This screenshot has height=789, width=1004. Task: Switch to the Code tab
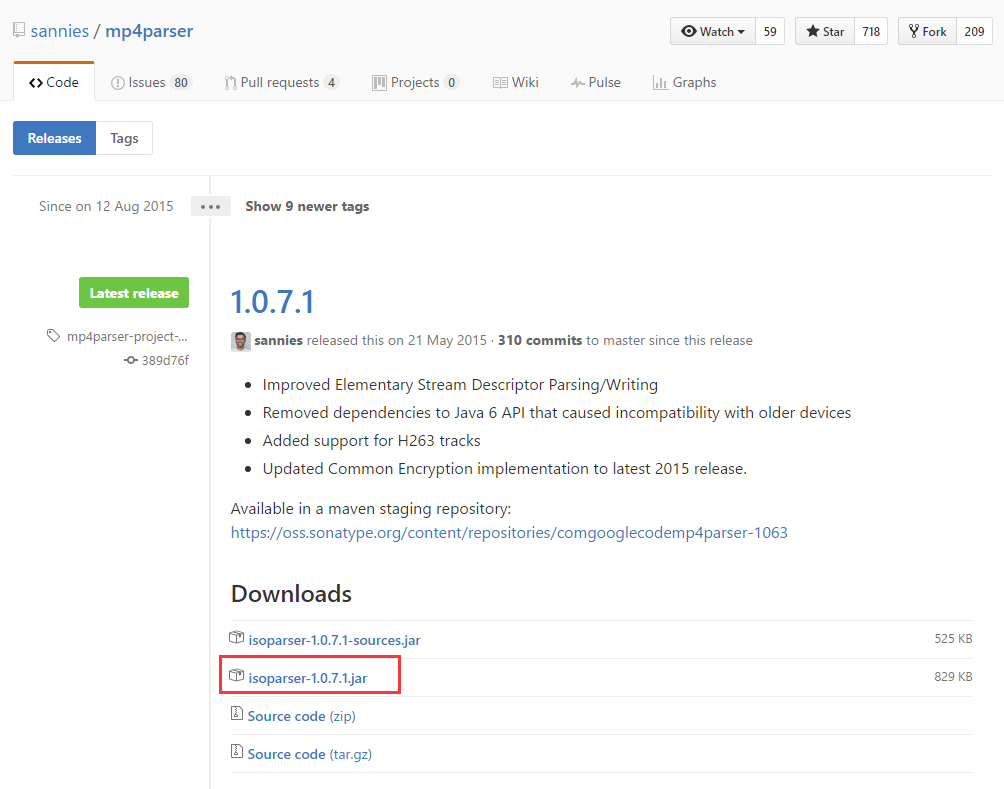[54, 82]
